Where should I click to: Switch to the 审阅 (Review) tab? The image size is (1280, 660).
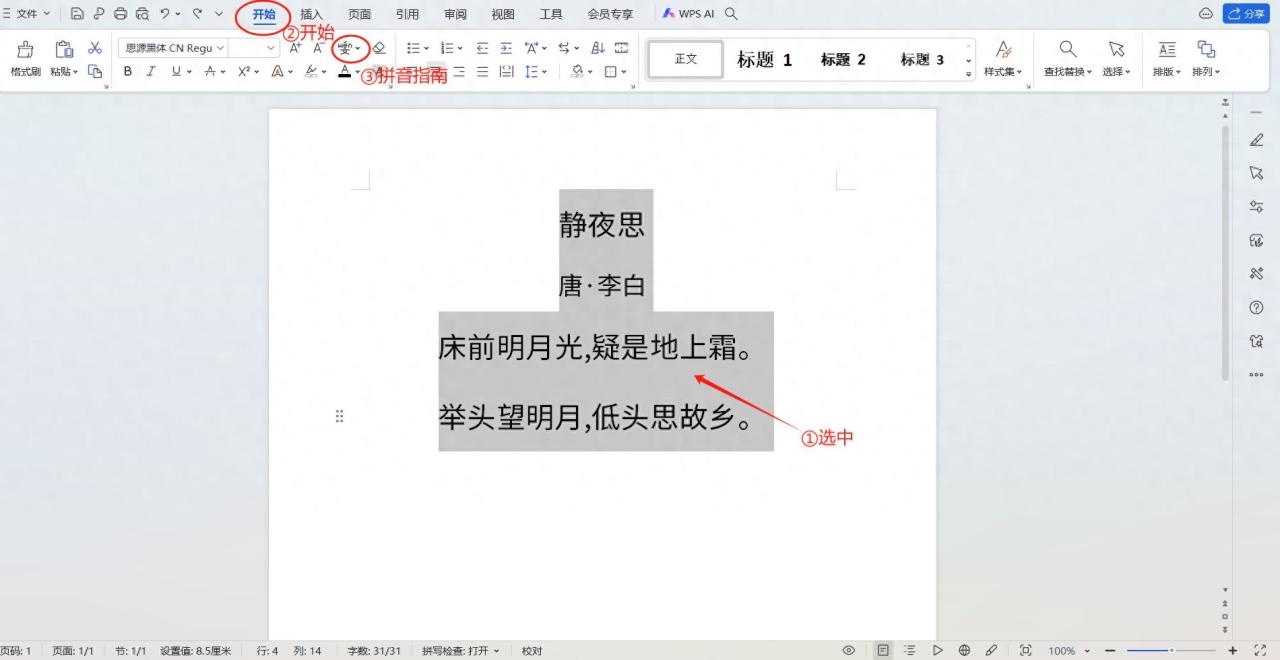[x=455, y=14]
